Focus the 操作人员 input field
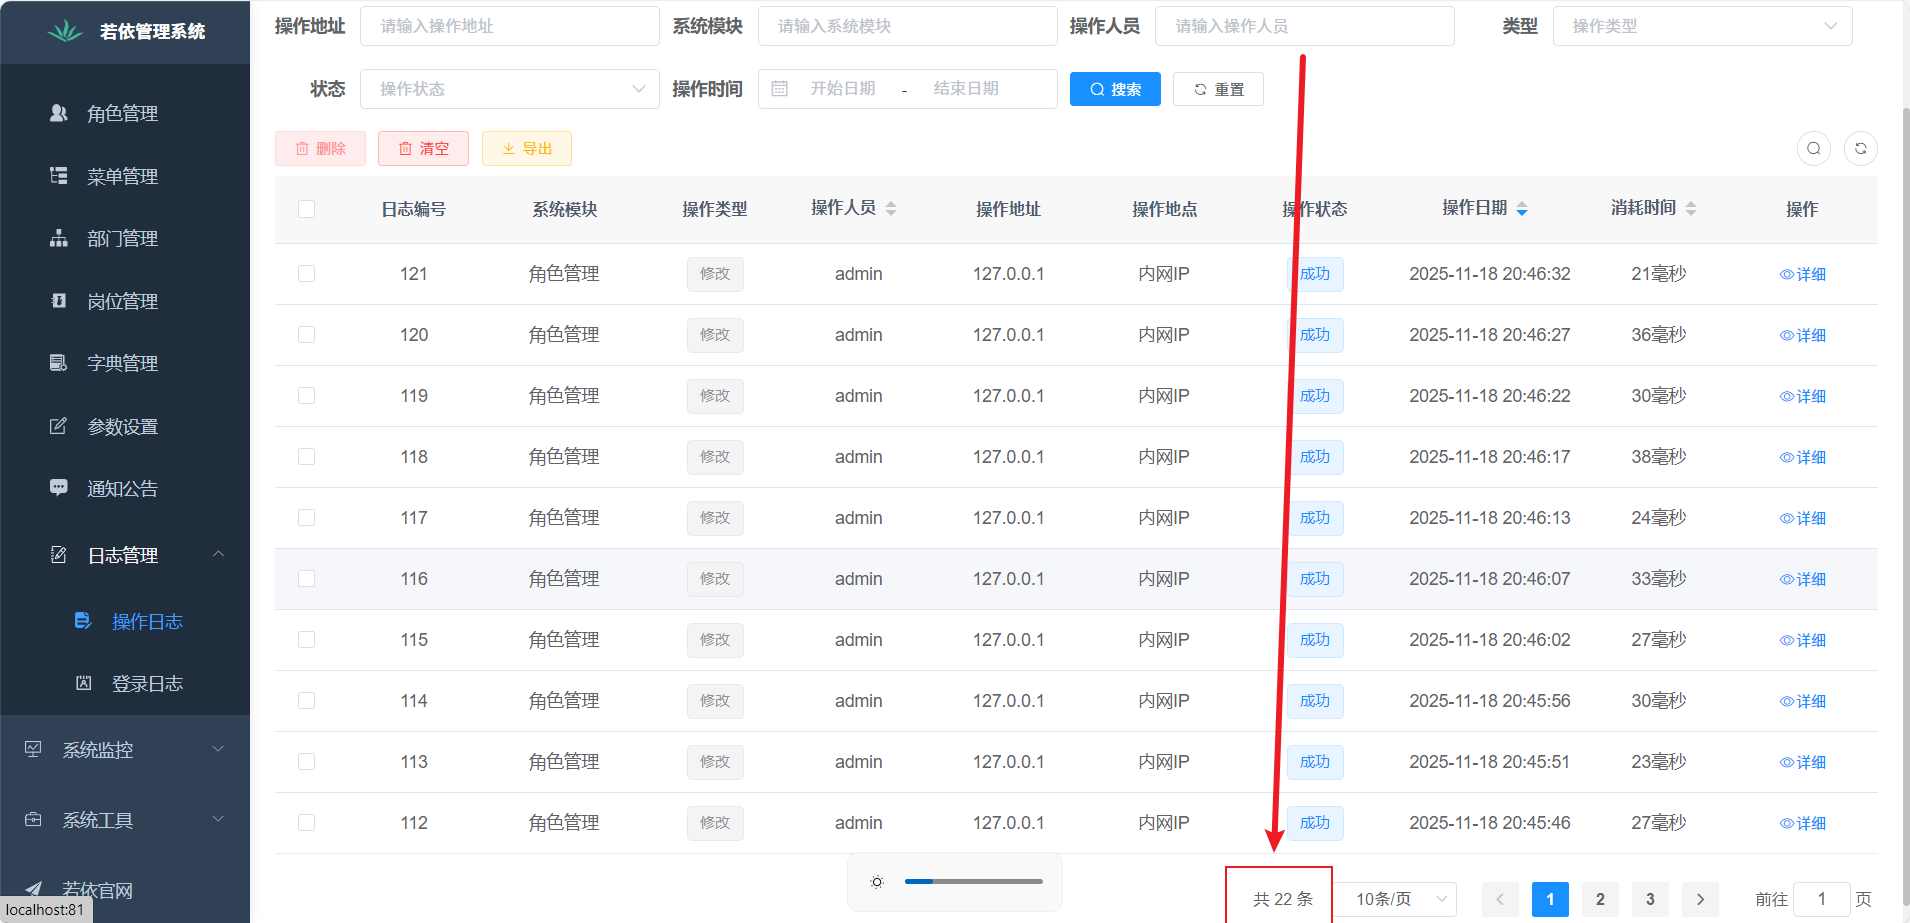Viewport: 1910px width, 923px height. (1304, 26)
